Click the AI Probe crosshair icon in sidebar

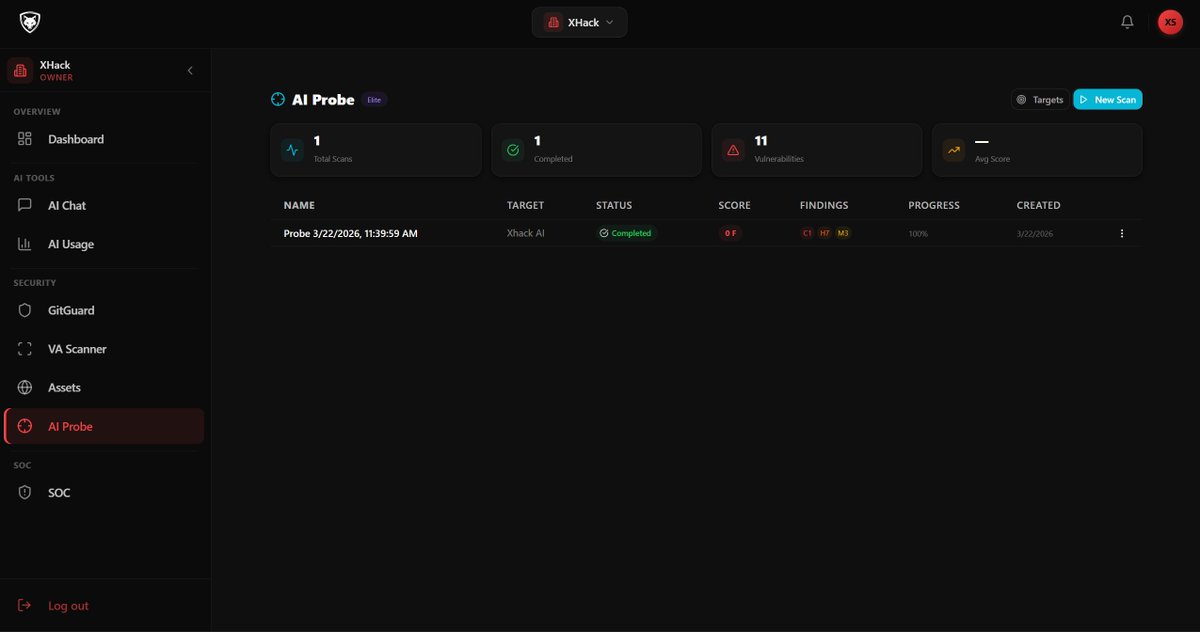25,426
